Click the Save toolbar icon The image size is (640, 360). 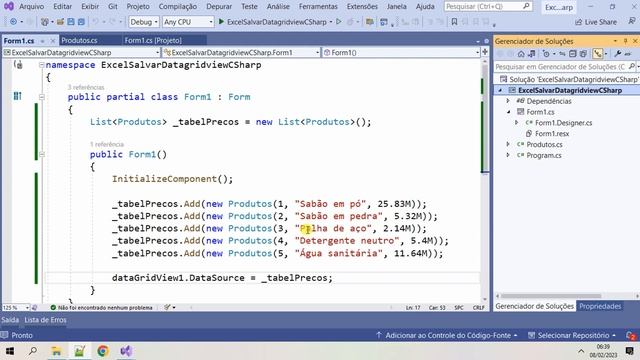[71, 22]
